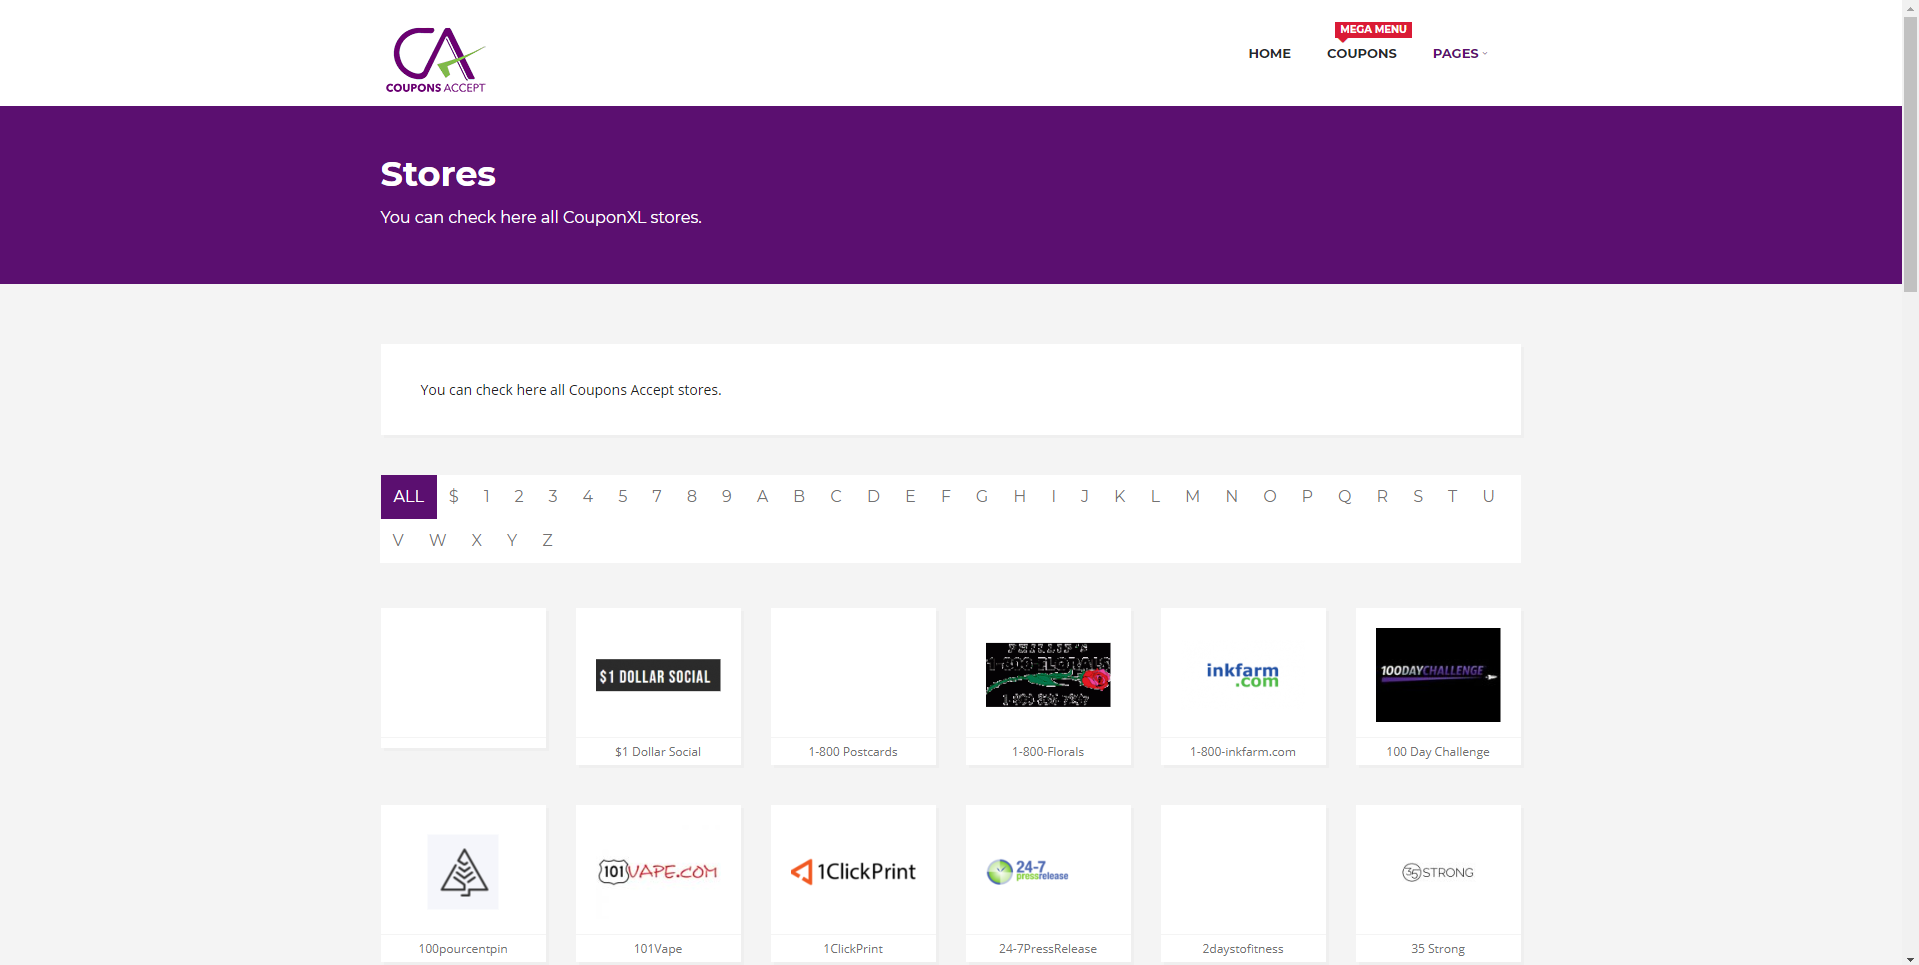Filter stores starting with 2
Viewport: 1919px width, 965px height.
pos(519,497)
